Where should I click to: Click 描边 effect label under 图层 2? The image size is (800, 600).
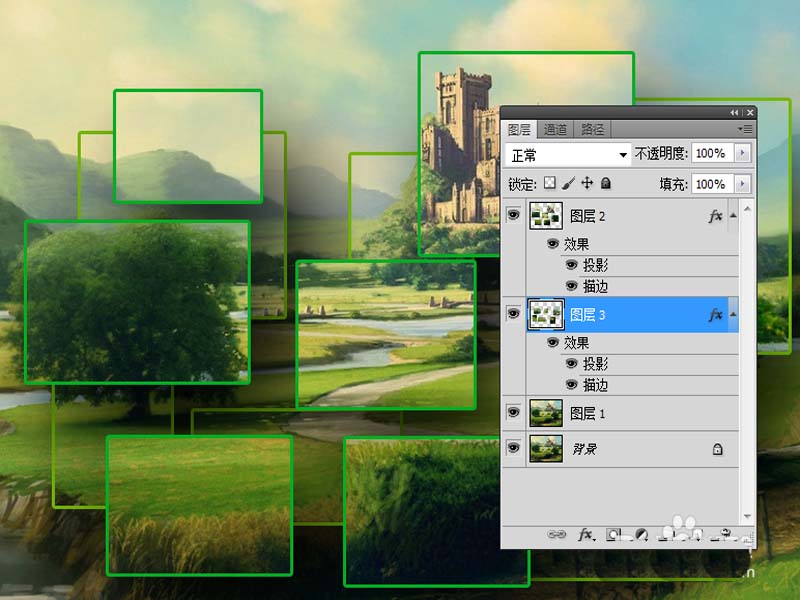click(595, 286)
